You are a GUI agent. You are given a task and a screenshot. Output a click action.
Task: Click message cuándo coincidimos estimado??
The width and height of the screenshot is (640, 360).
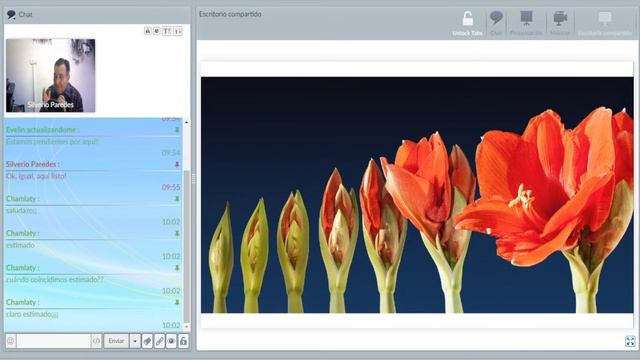[x=55, y=280]
